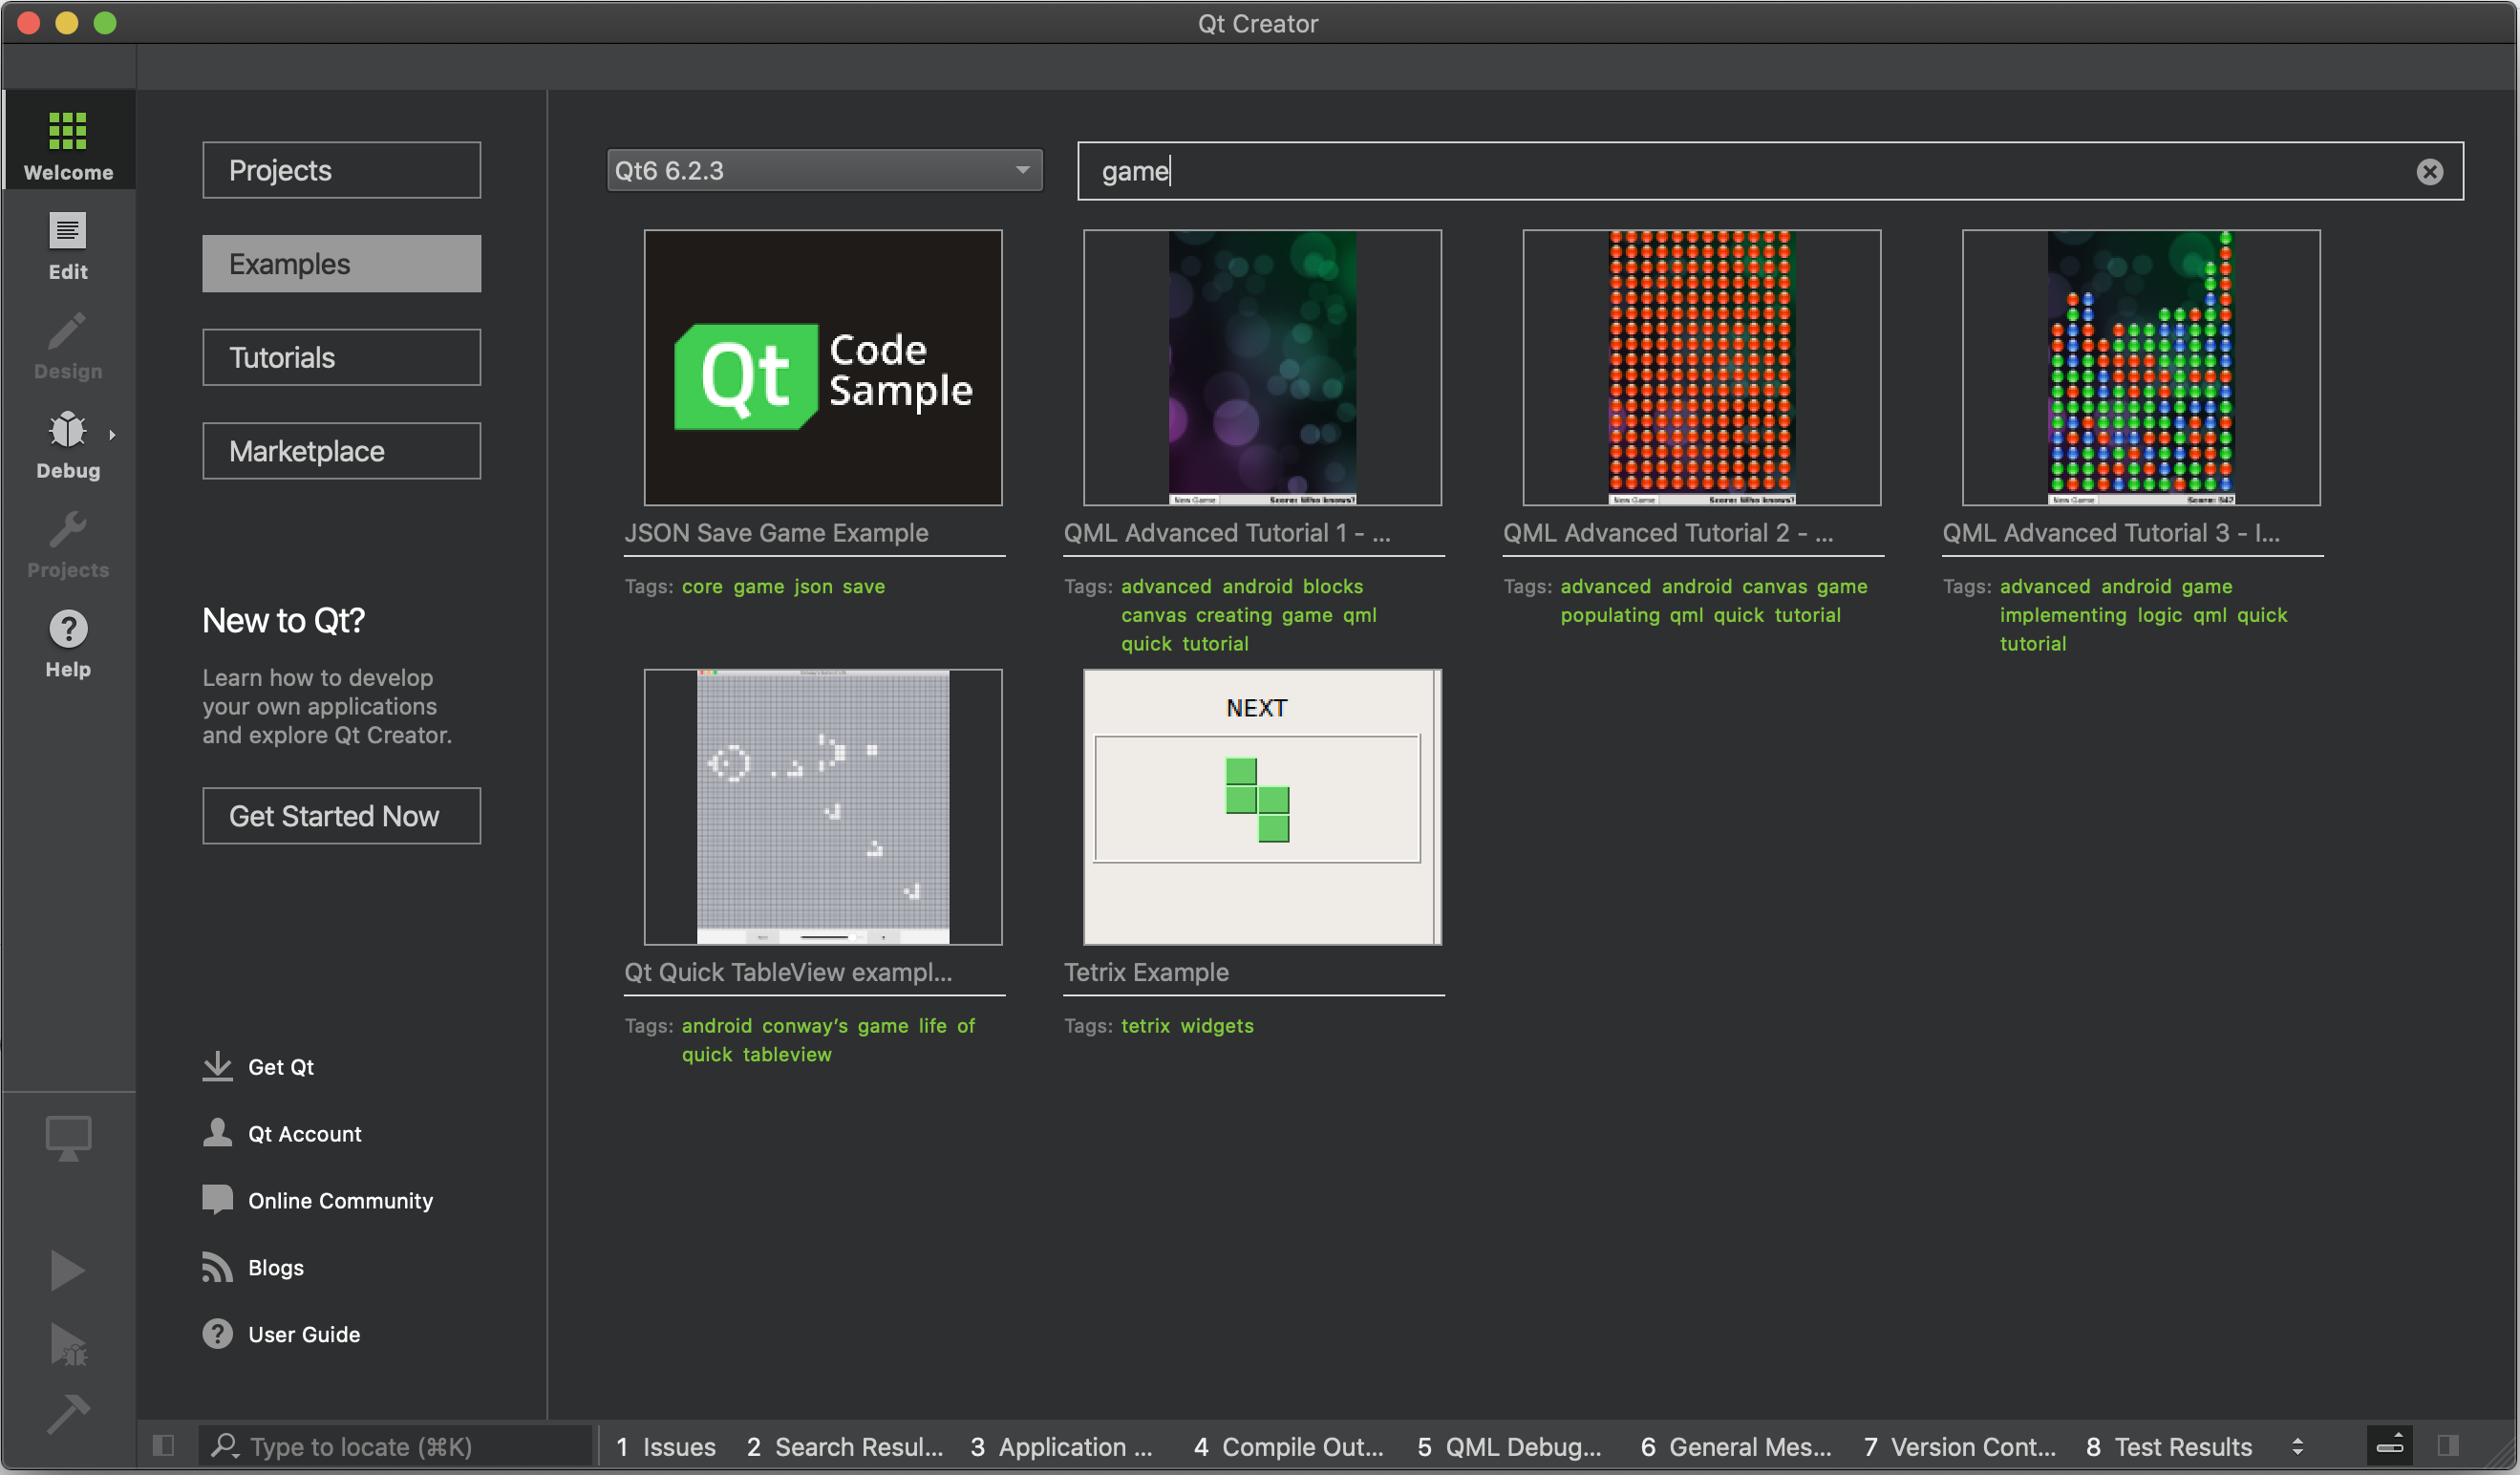Open the Blogs link
The height and width of the screenshot is (1475, 2520).
276,1268
